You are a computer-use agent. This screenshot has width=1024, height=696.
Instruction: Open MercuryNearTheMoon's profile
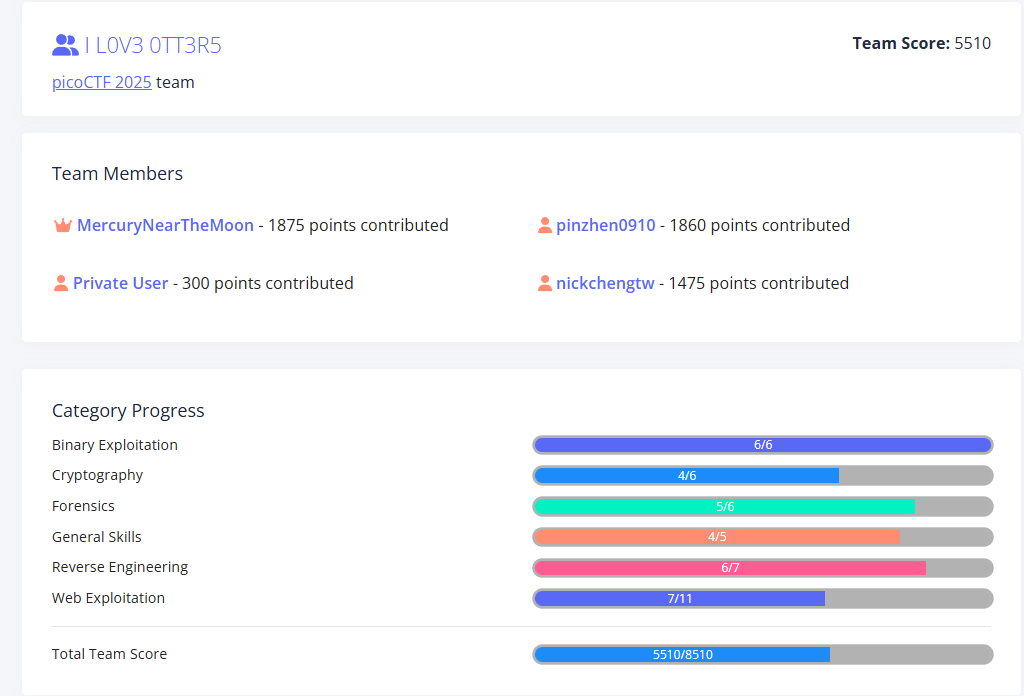pos(165,226)
